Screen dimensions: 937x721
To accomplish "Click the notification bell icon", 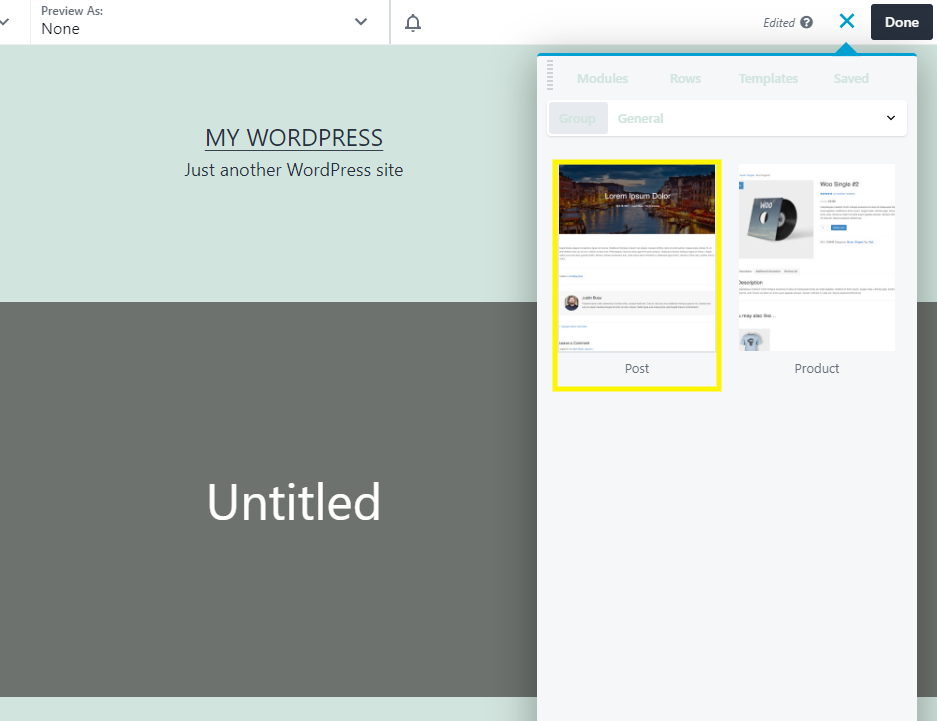I will (x=412, y=22).
